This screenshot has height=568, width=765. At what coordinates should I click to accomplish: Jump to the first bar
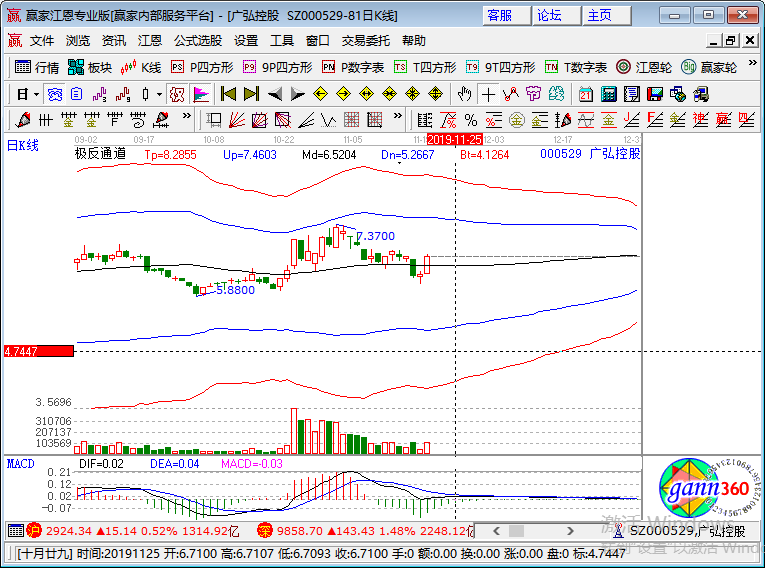click(228, 94)
